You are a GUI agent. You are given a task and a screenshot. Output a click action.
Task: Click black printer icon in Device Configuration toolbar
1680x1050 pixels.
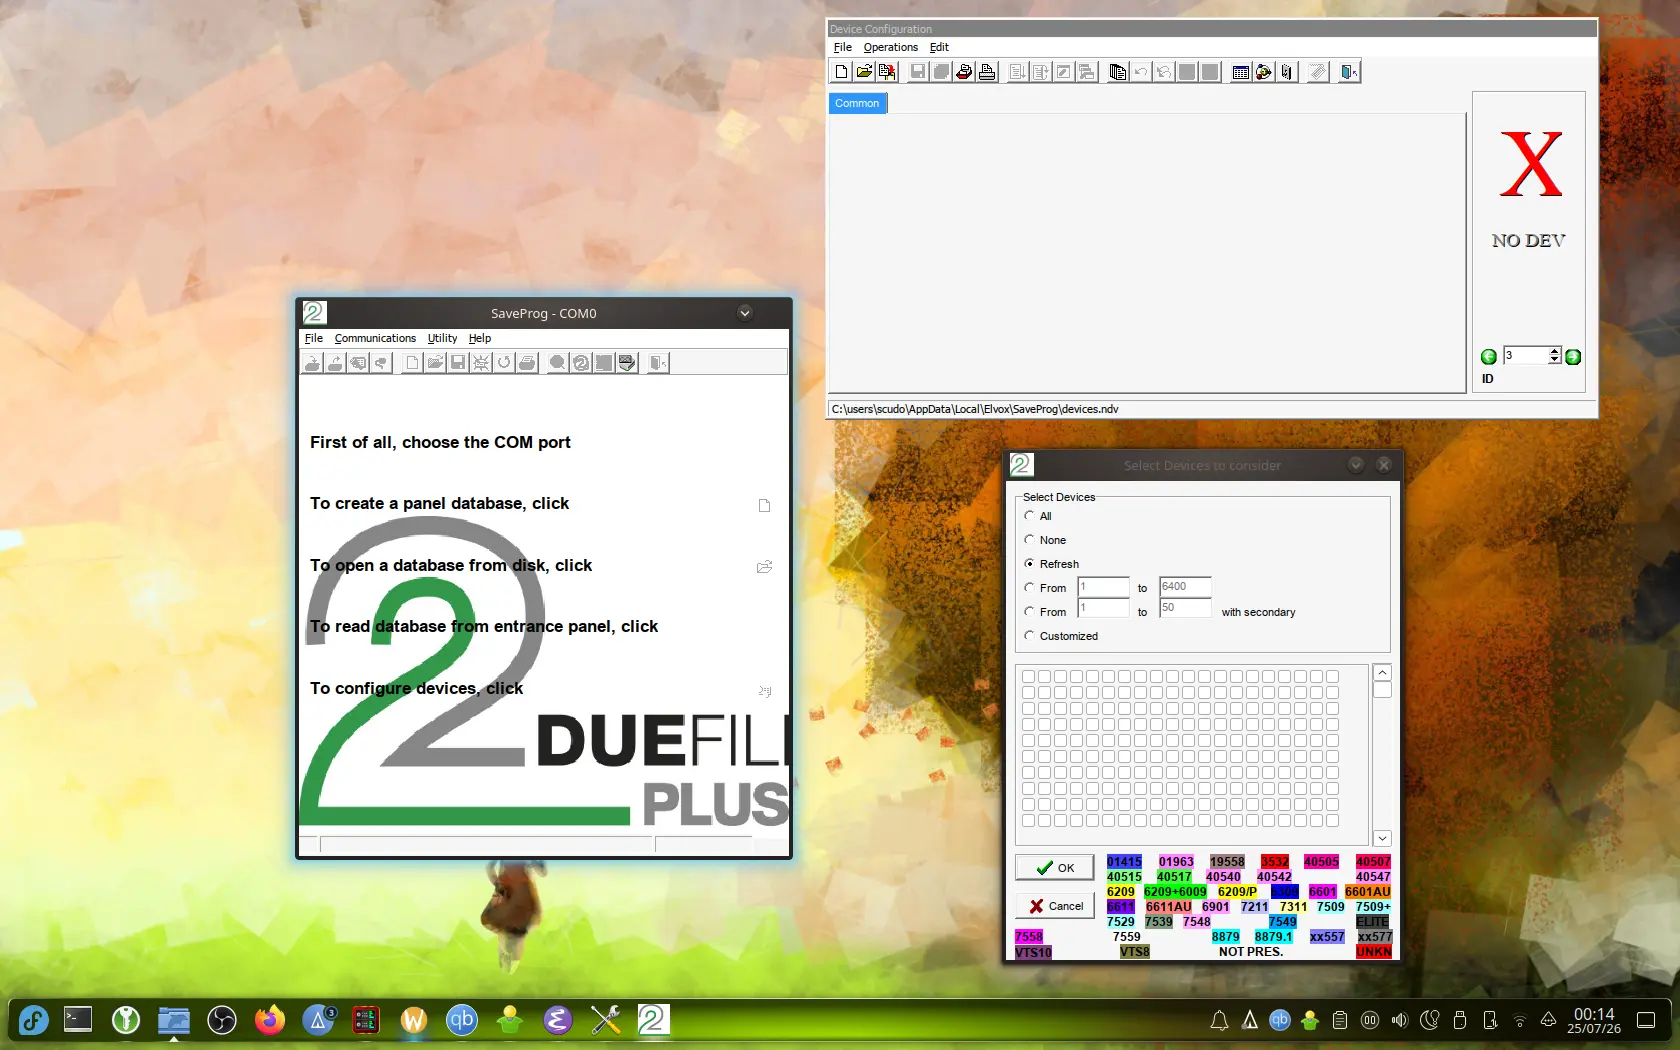(x=987, y=72)
